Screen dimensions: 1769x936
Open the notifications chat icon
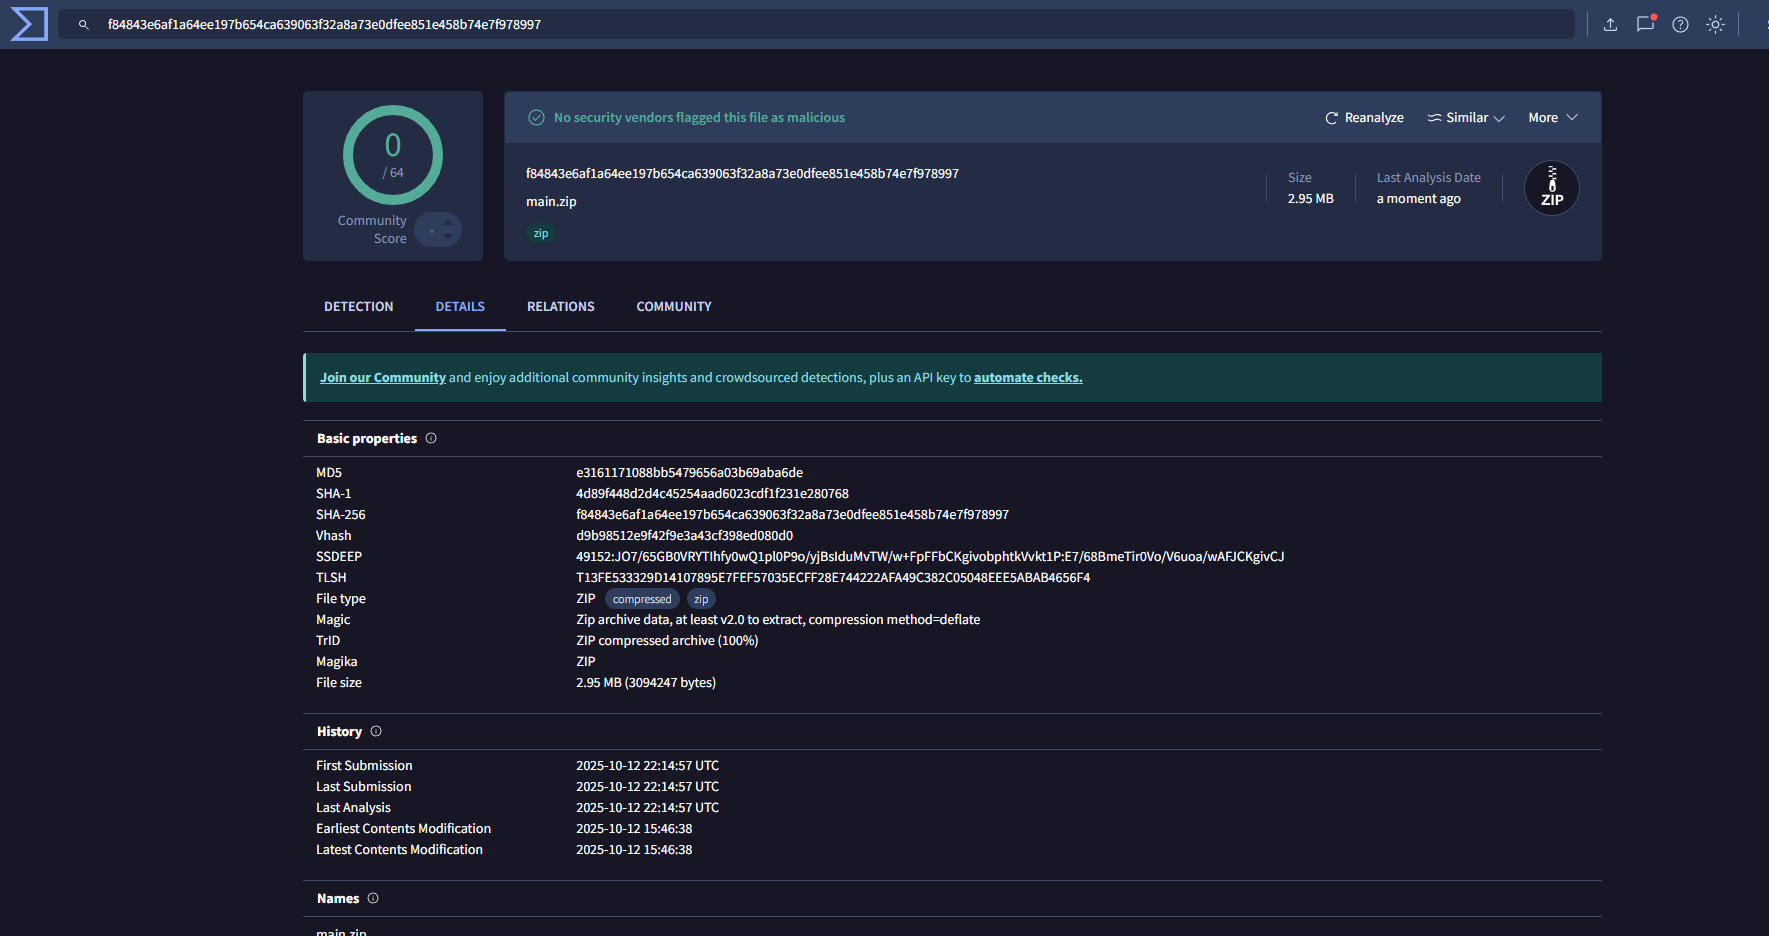pyautogui.click(x=1645, y=25)
